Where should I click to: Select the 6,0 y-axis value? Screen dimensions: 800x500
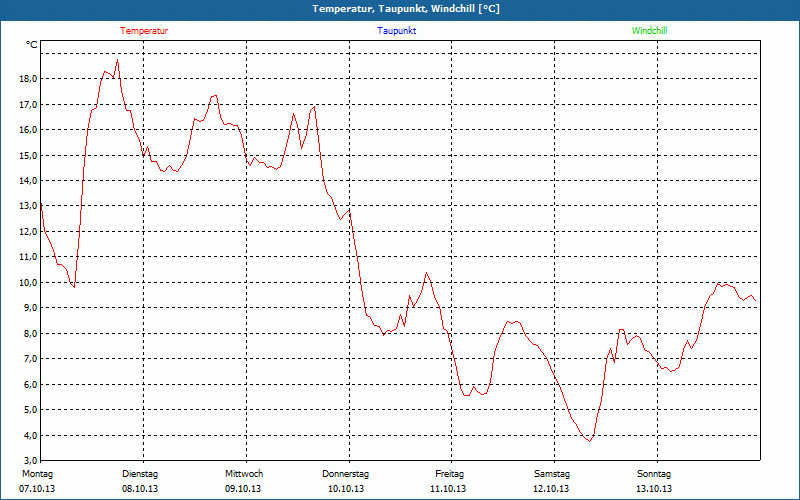coord(30,384)
